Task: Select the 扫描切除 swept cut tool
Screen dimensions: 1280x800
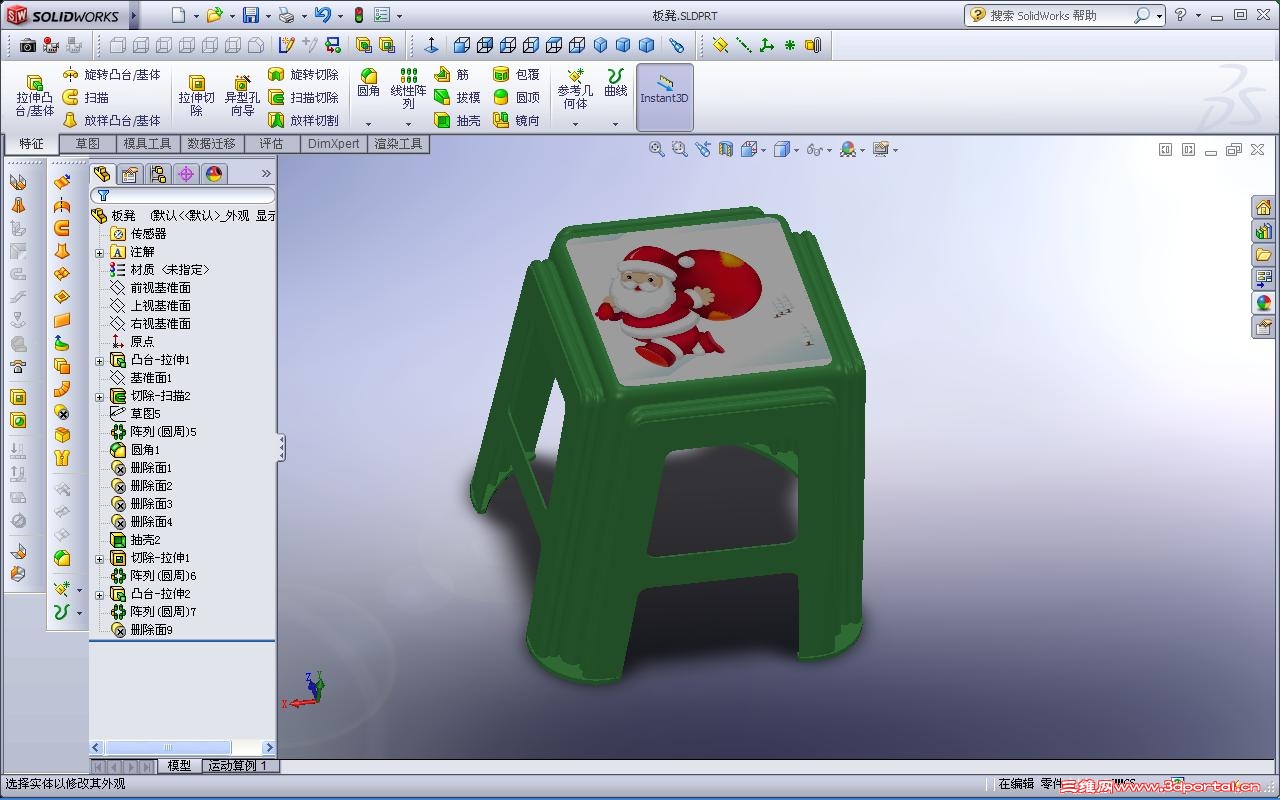Action: [x=304, y=98]
